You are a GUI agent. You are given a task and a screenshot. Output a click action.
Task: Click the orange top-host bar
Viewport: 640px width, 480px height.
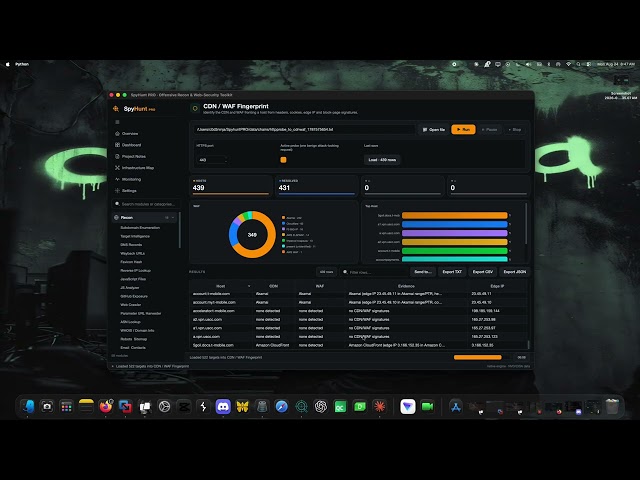455,215
